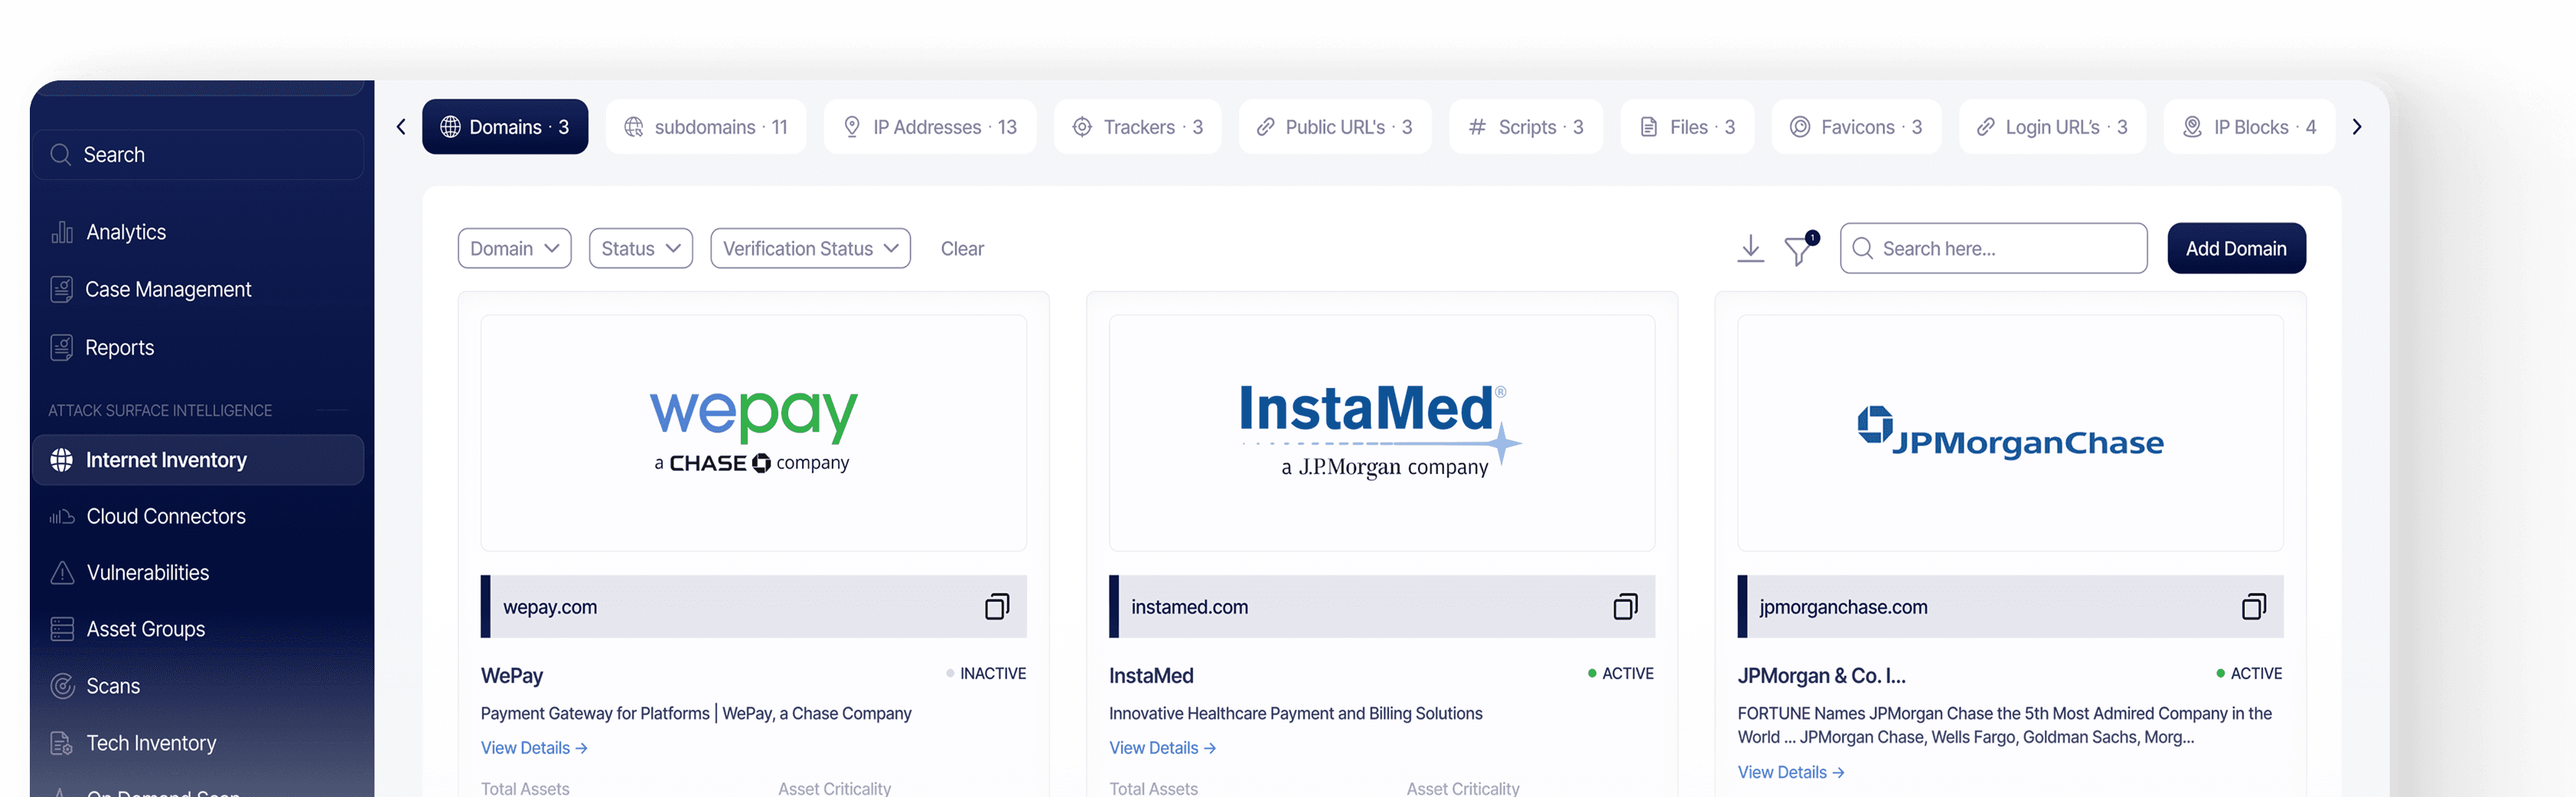Image resolution: width=2576 pixels, height=797 pixels.
Task: Expand the Status filter dropdown
Action: pos(641,248)
